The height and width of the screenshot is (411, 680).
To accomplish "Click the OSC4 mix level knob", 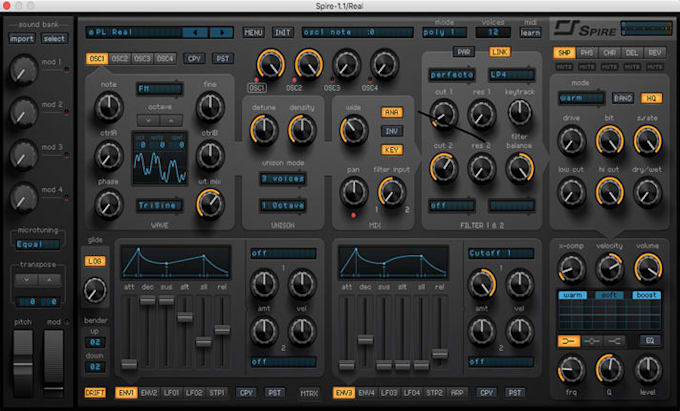I will pyautogui.click(x=384, y=64).
